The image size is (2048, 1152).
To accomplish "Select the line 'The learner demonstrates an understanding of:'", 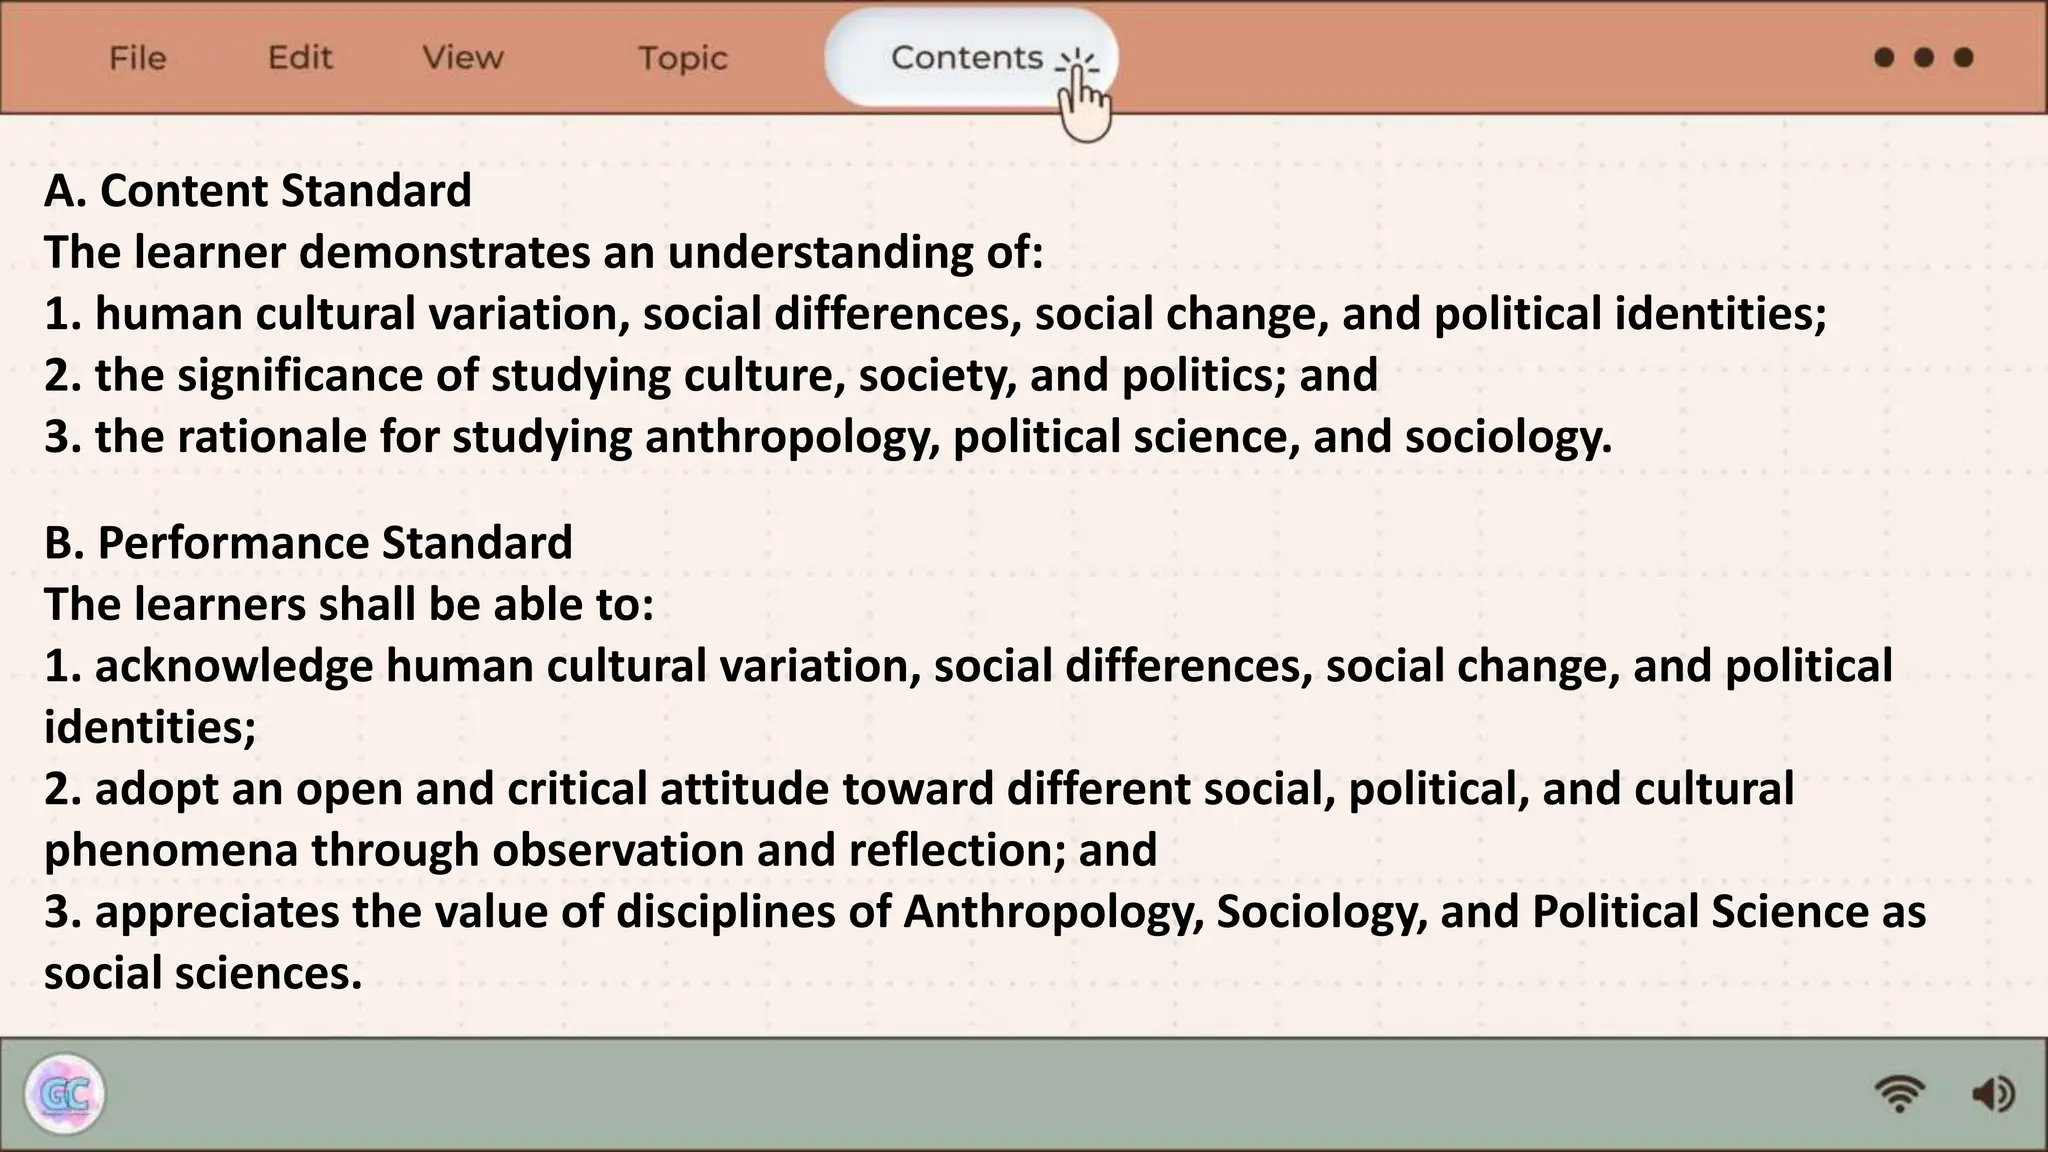I will pos(543,252).
